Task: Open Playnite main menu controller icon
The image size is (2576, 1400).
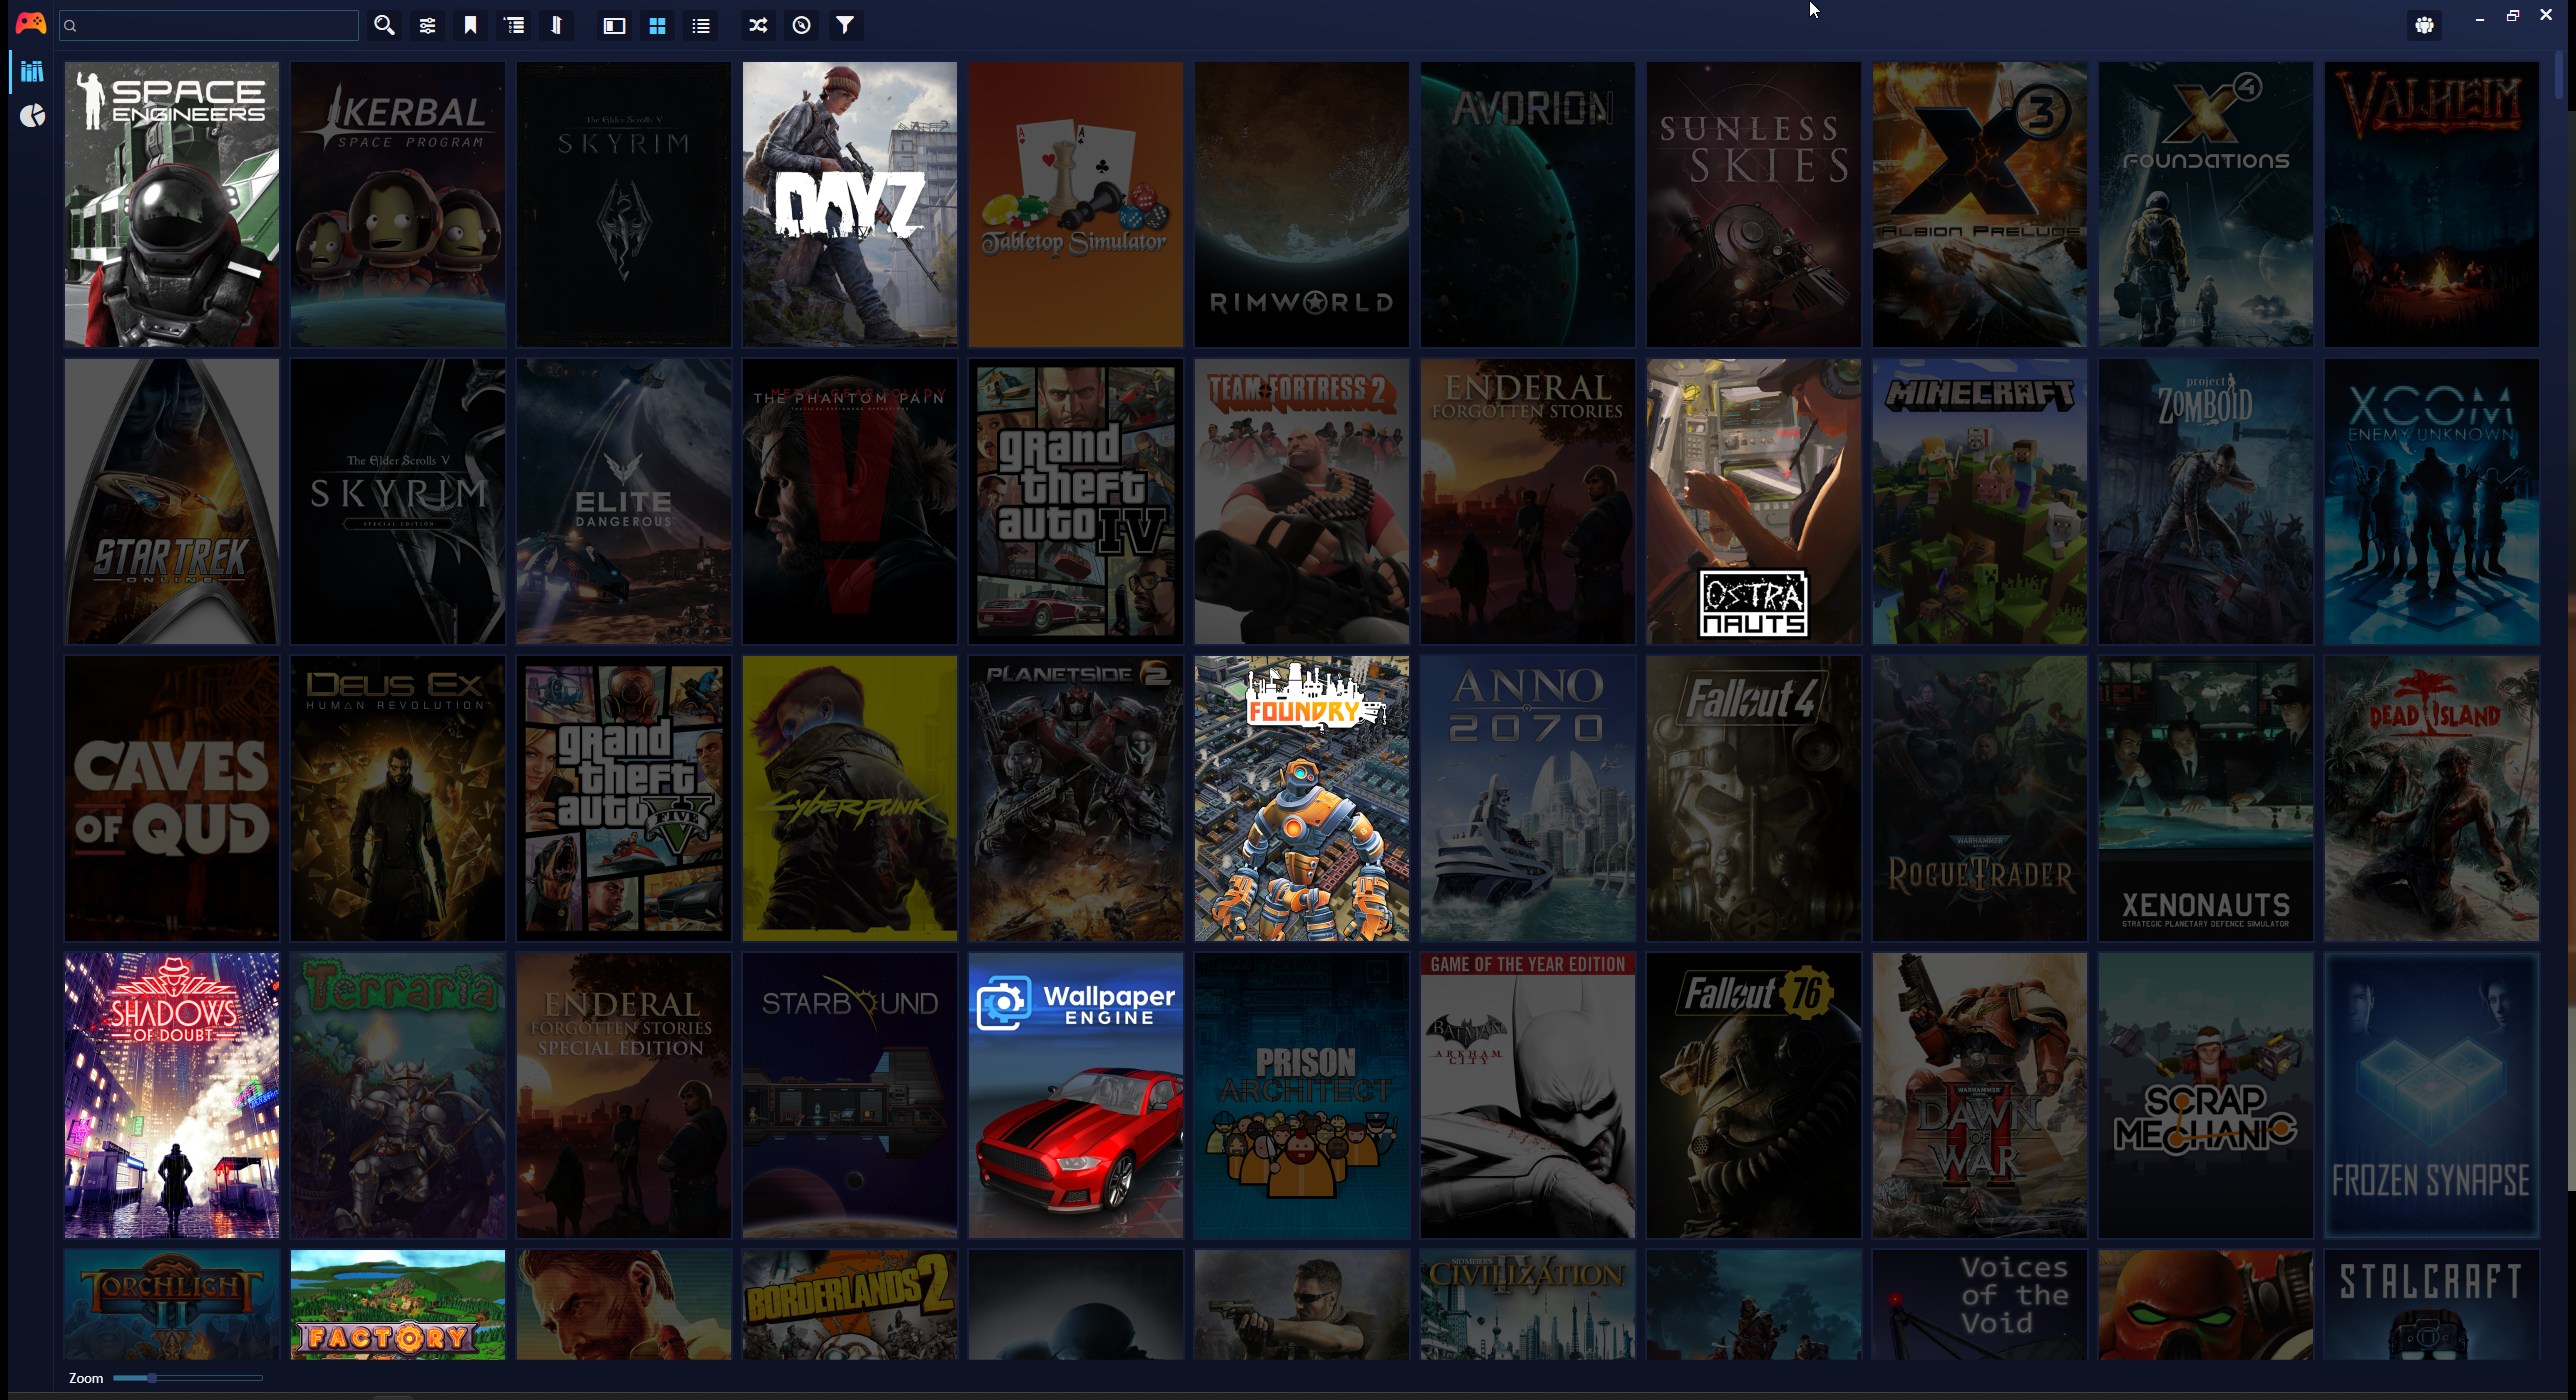Action: pyautogui.click(x=30, y=23)
